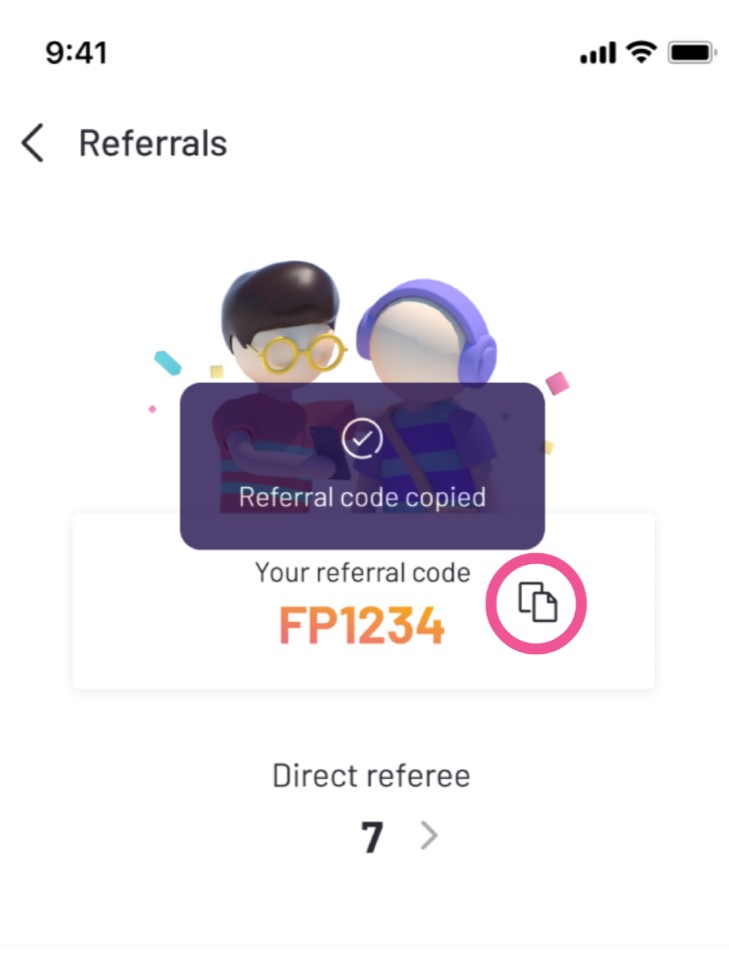729x971 pixels.
Task: Open the direct referee list chevron
Action: tap(429, 835)
